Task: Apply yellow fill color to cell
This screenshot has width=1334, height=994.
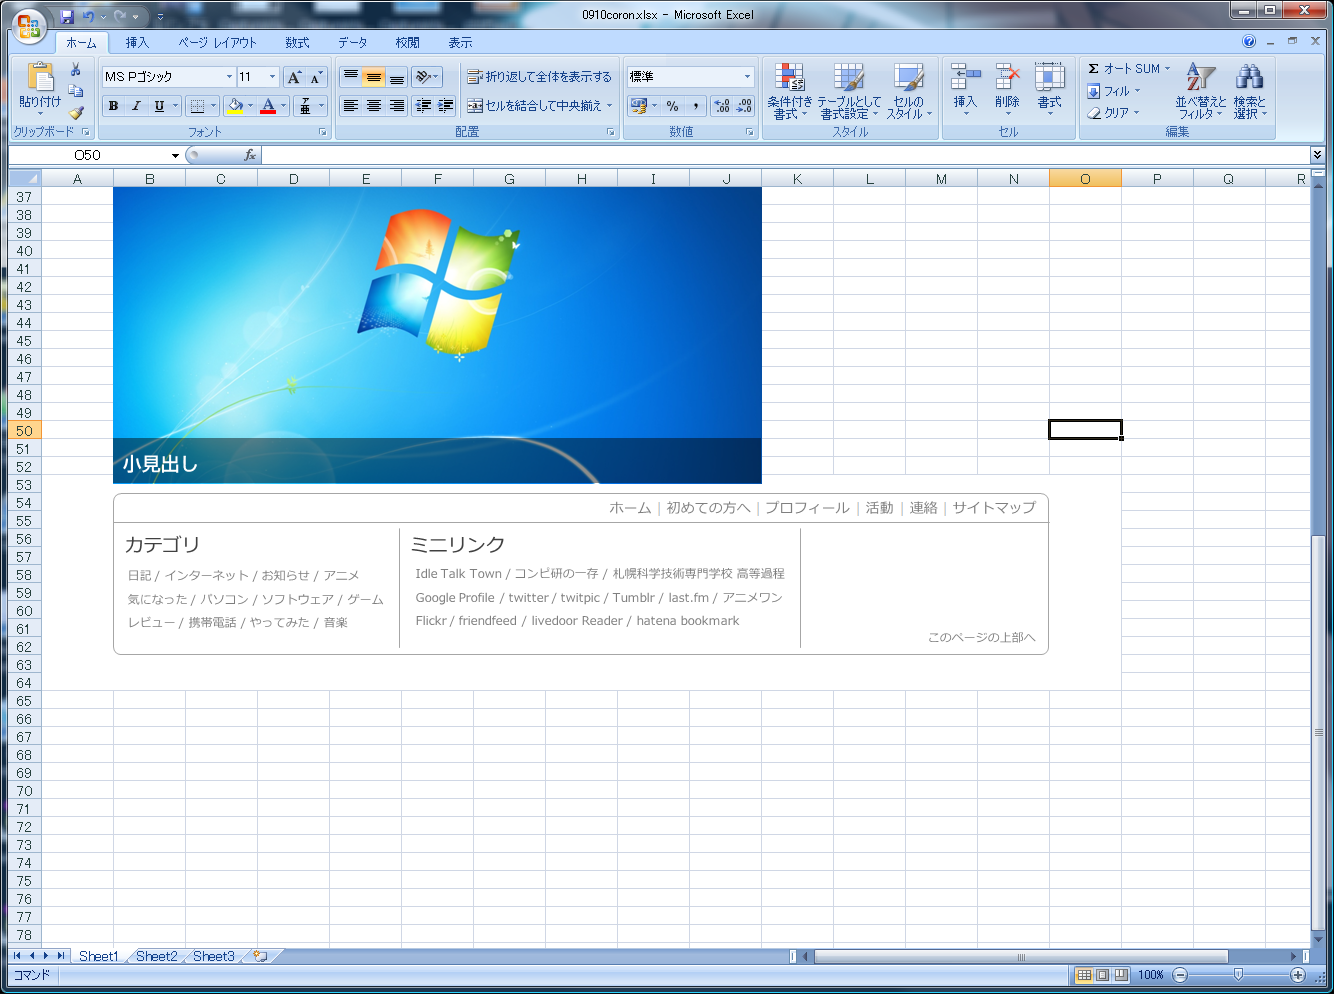Action: click(x=235, y=106)
